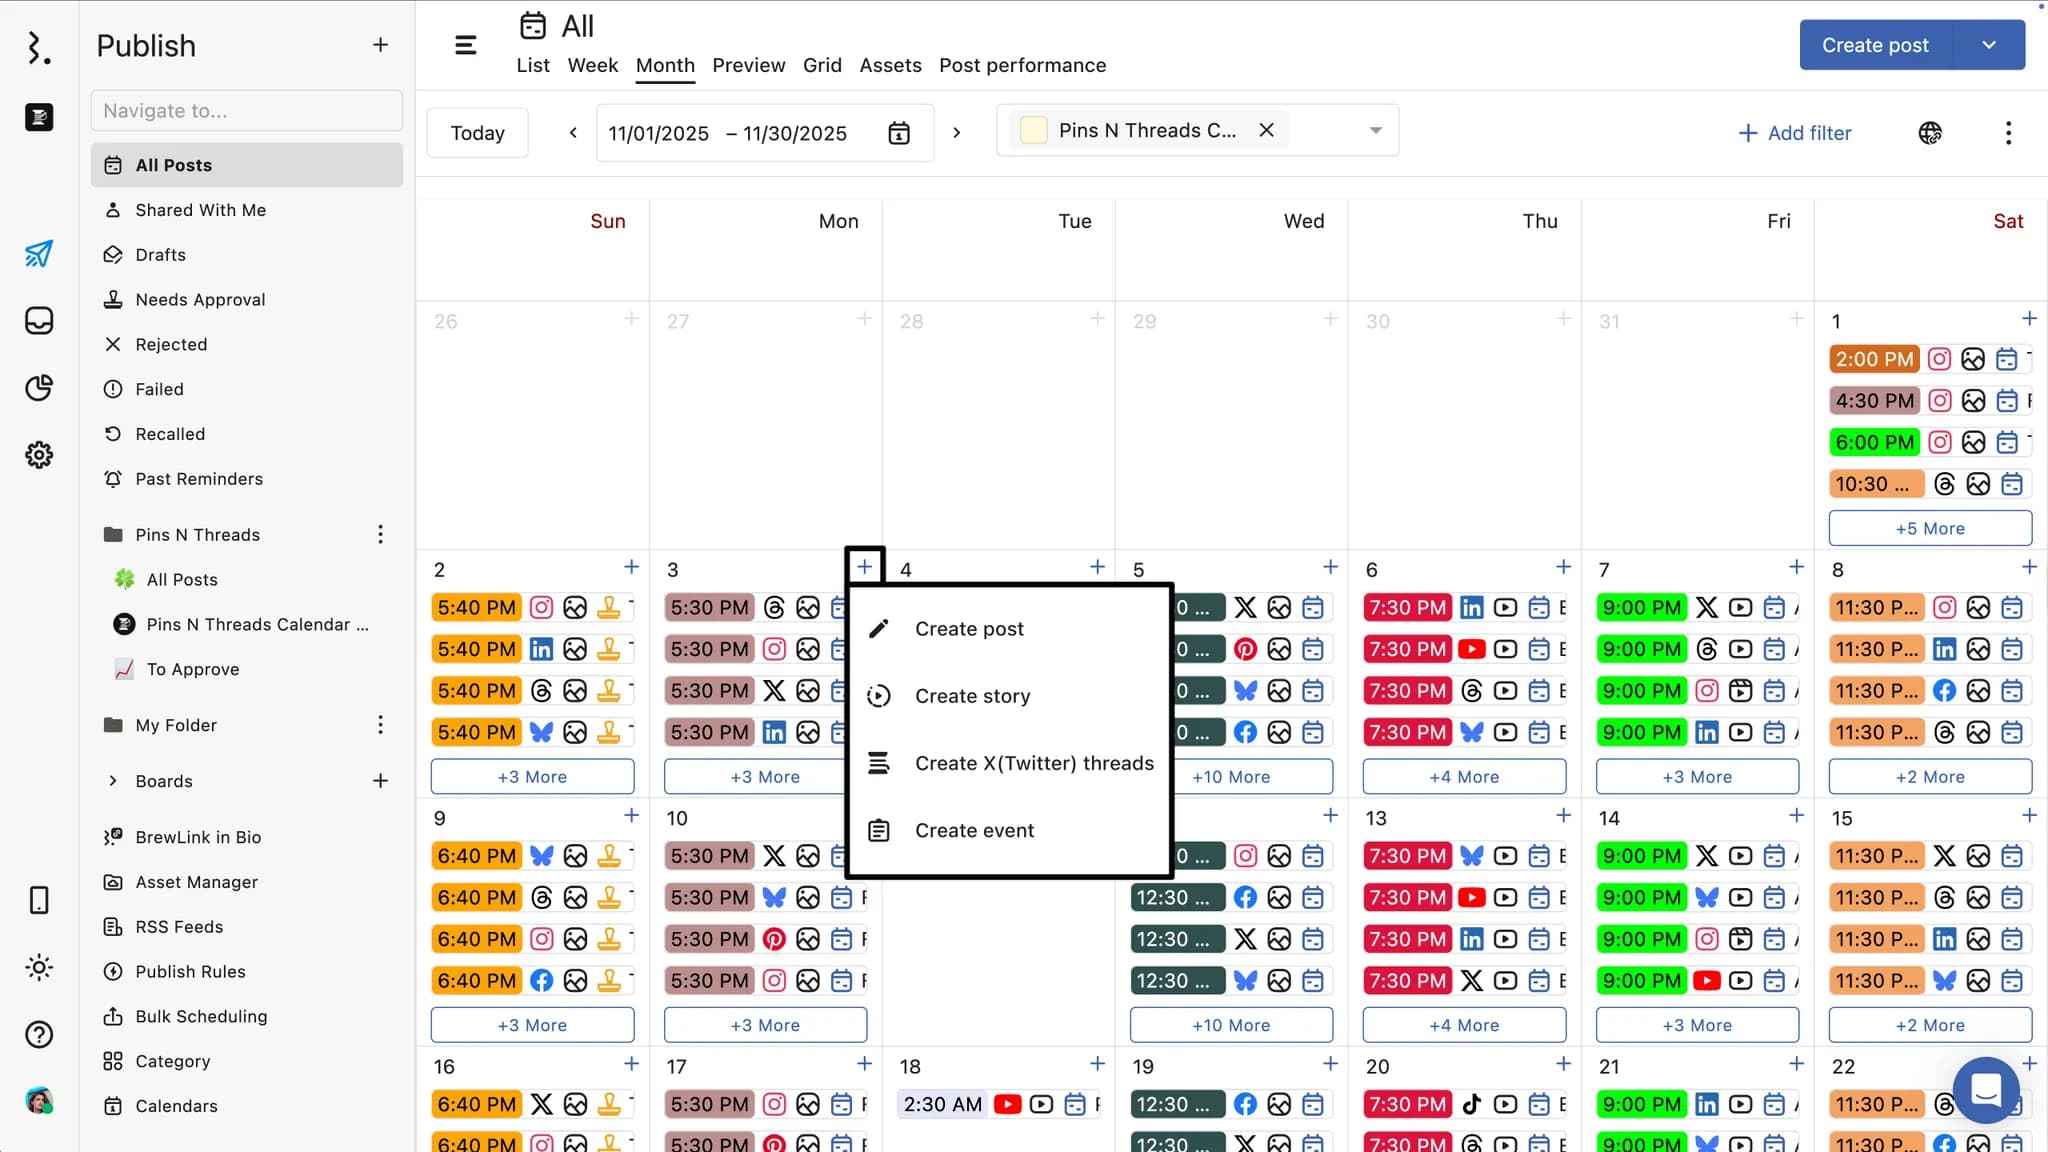Remove the Pins N Threads calendar filter
This screenshot has width=2048, height=1152.
[x=1266, y=130]
